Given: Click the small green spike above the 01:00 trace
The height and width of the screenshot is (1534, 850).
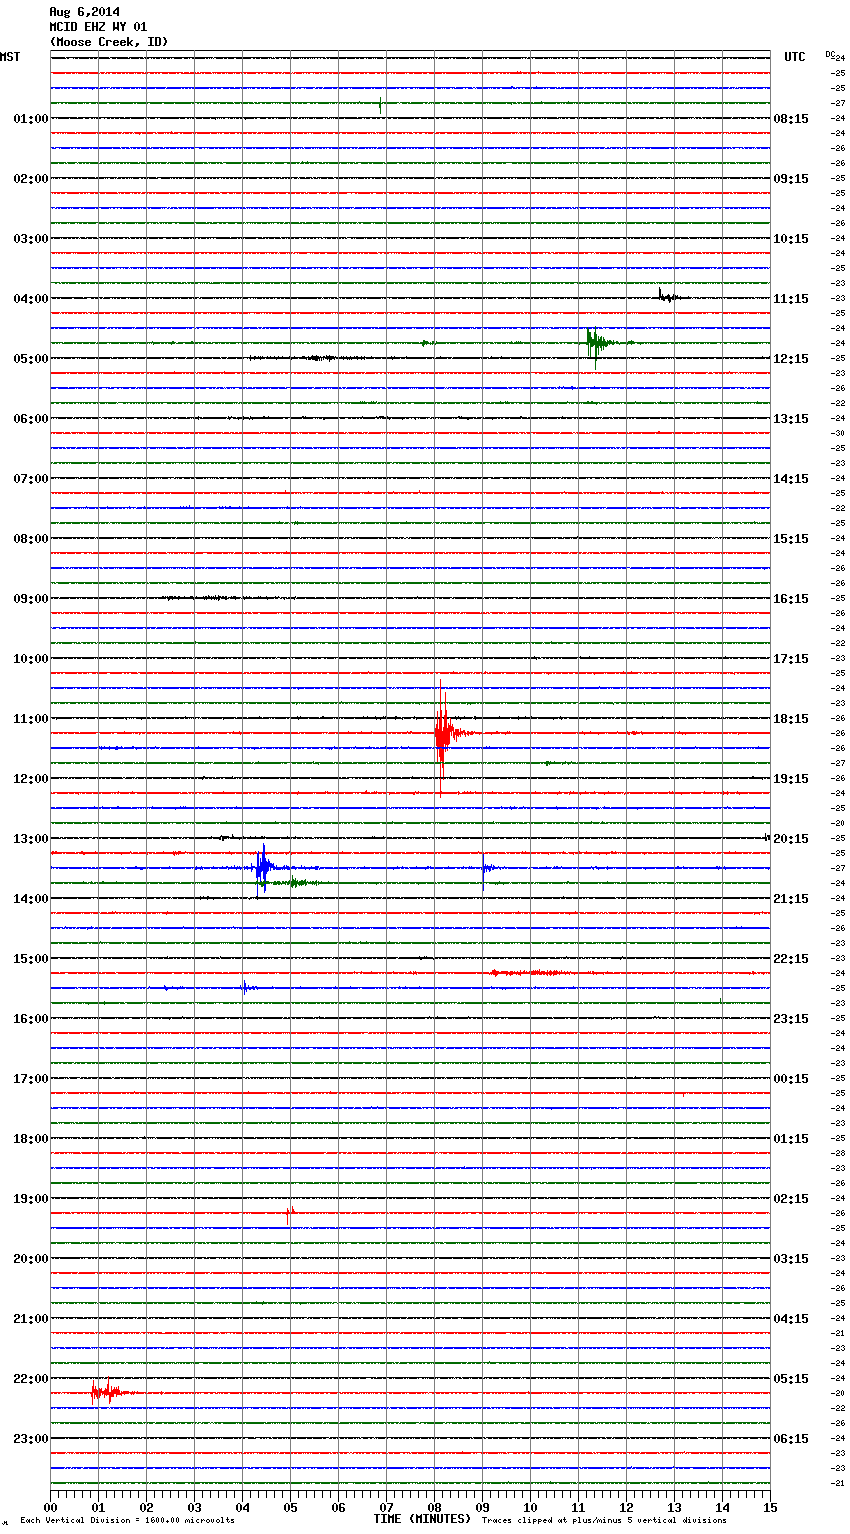Looking at the screenshot, I should [x=380, y=104].
